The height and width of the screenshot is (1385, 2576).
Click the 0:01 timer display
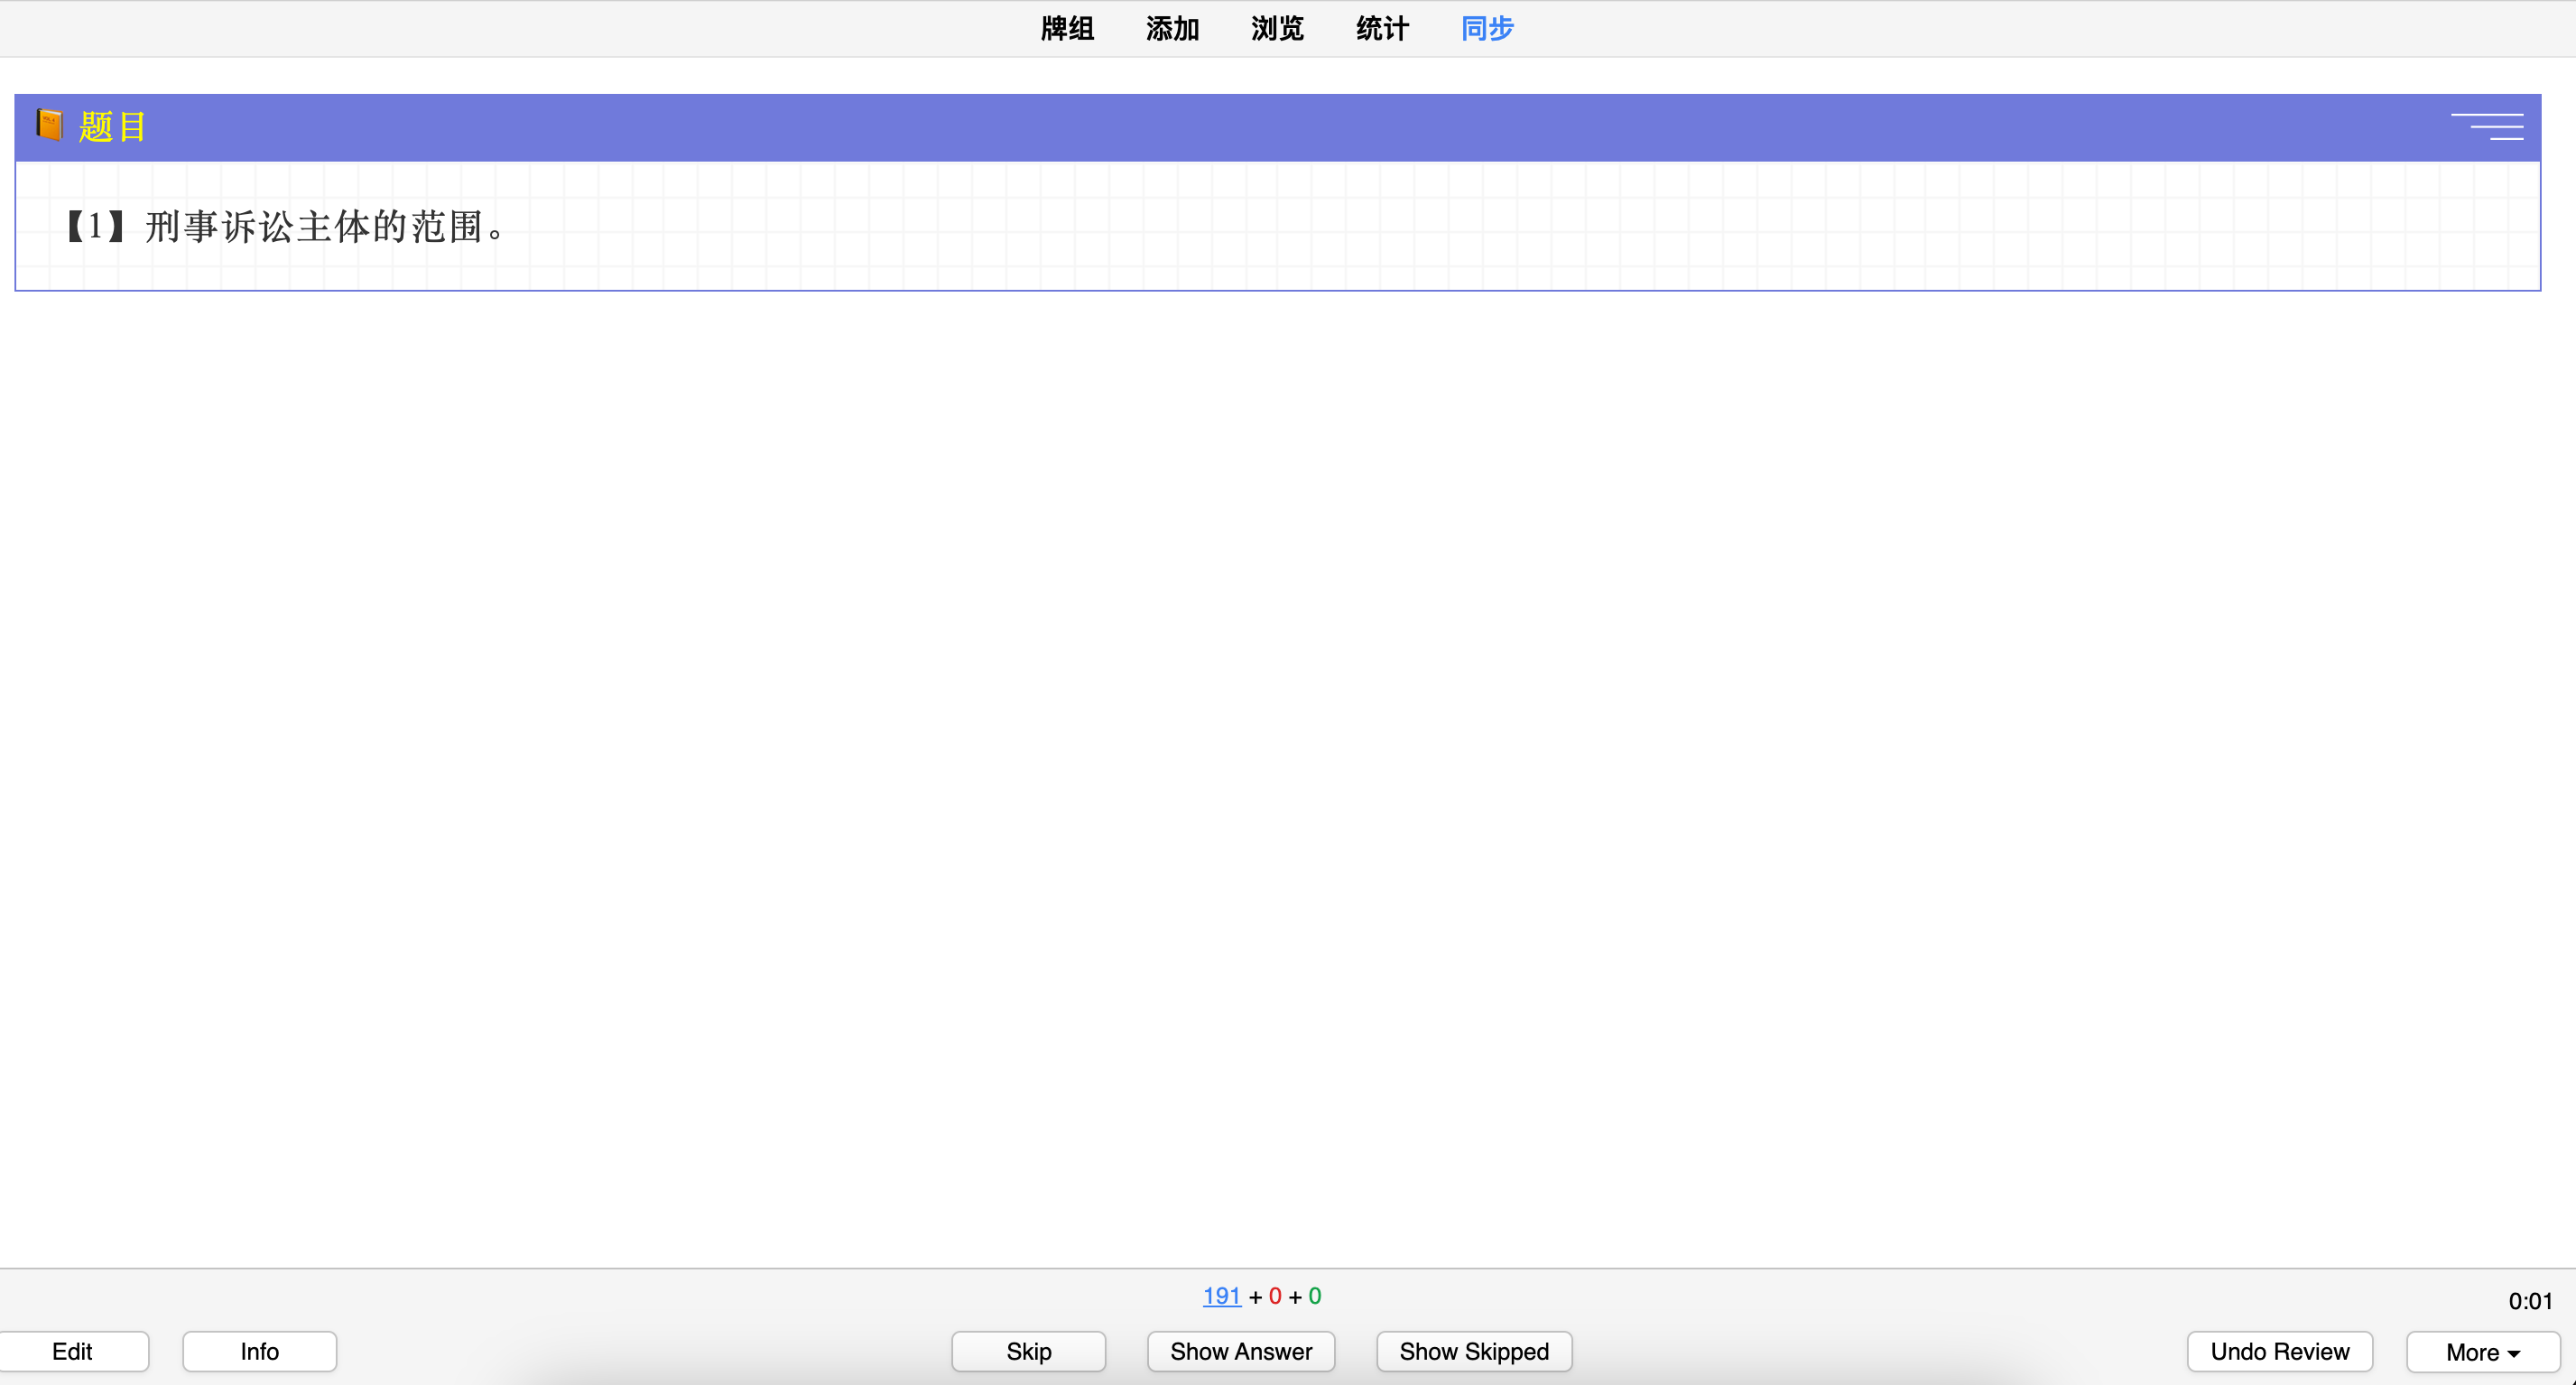pos(2530,1301)
